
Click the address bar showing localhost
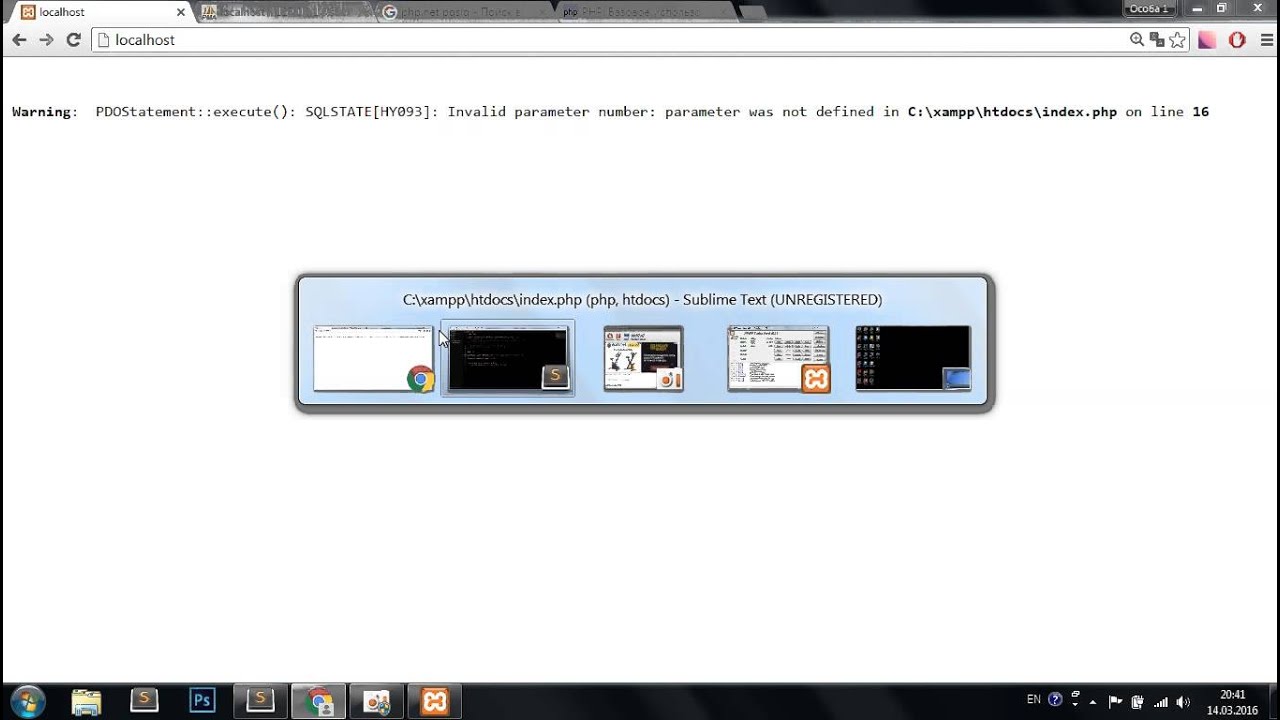[x=610, y=40]
